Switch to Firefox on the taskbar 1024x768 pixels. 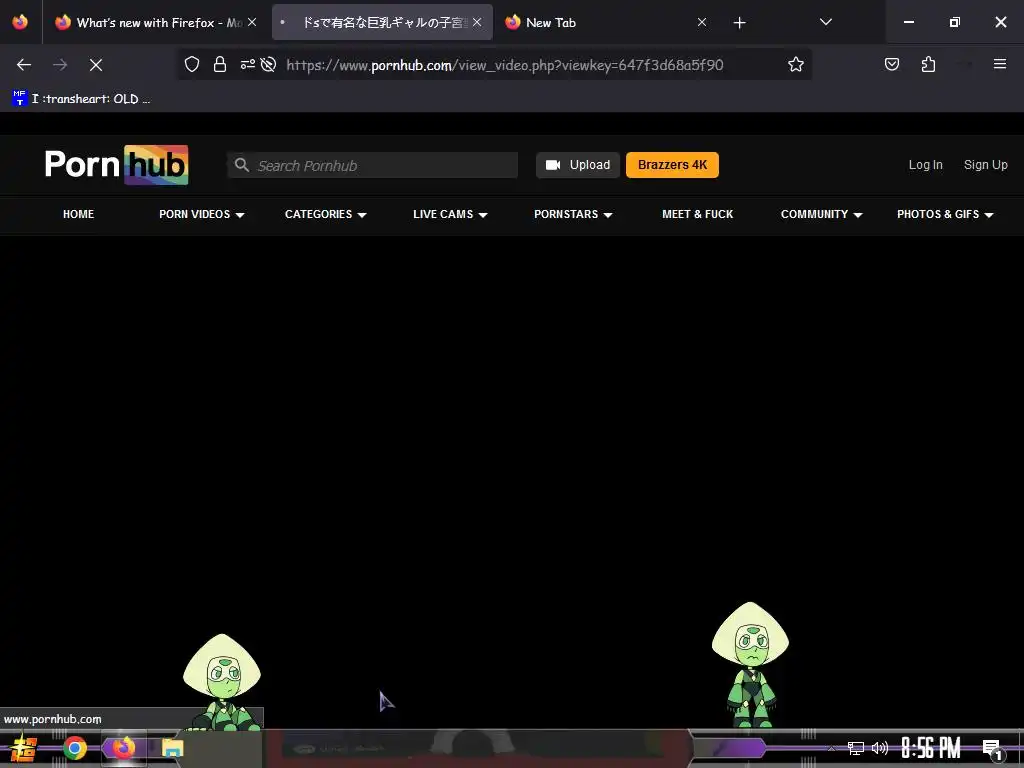pyautogui.click(x=123, y=748)
